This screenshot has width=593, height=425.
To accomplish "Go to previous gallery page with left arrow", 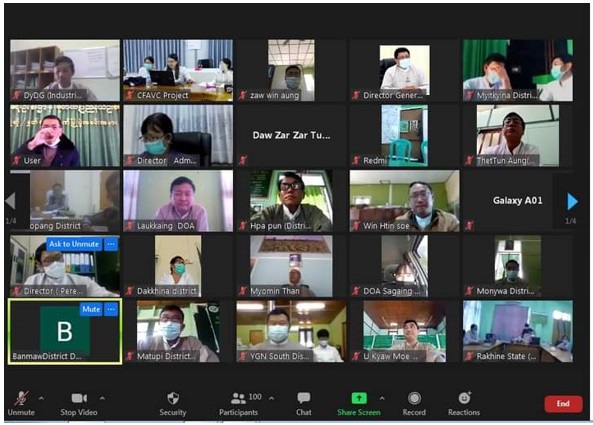I will point(11,201).
